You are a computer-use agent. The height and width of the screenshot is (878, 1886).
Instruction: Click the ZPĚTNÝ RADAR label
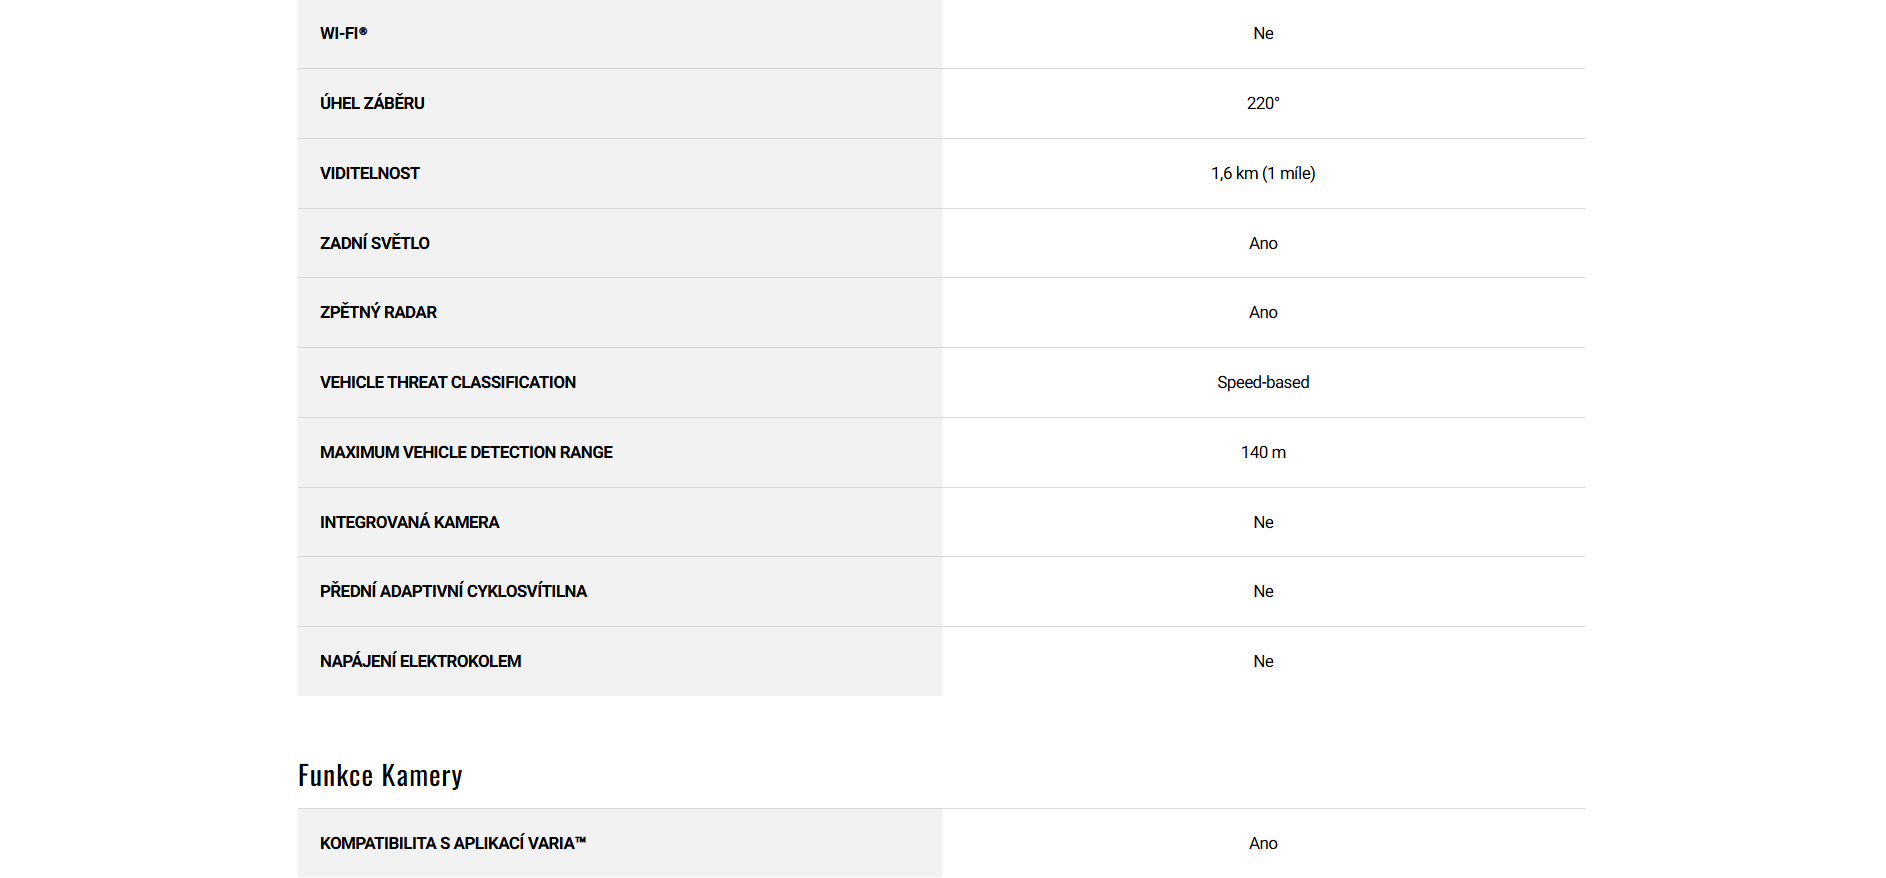(378, 312)
